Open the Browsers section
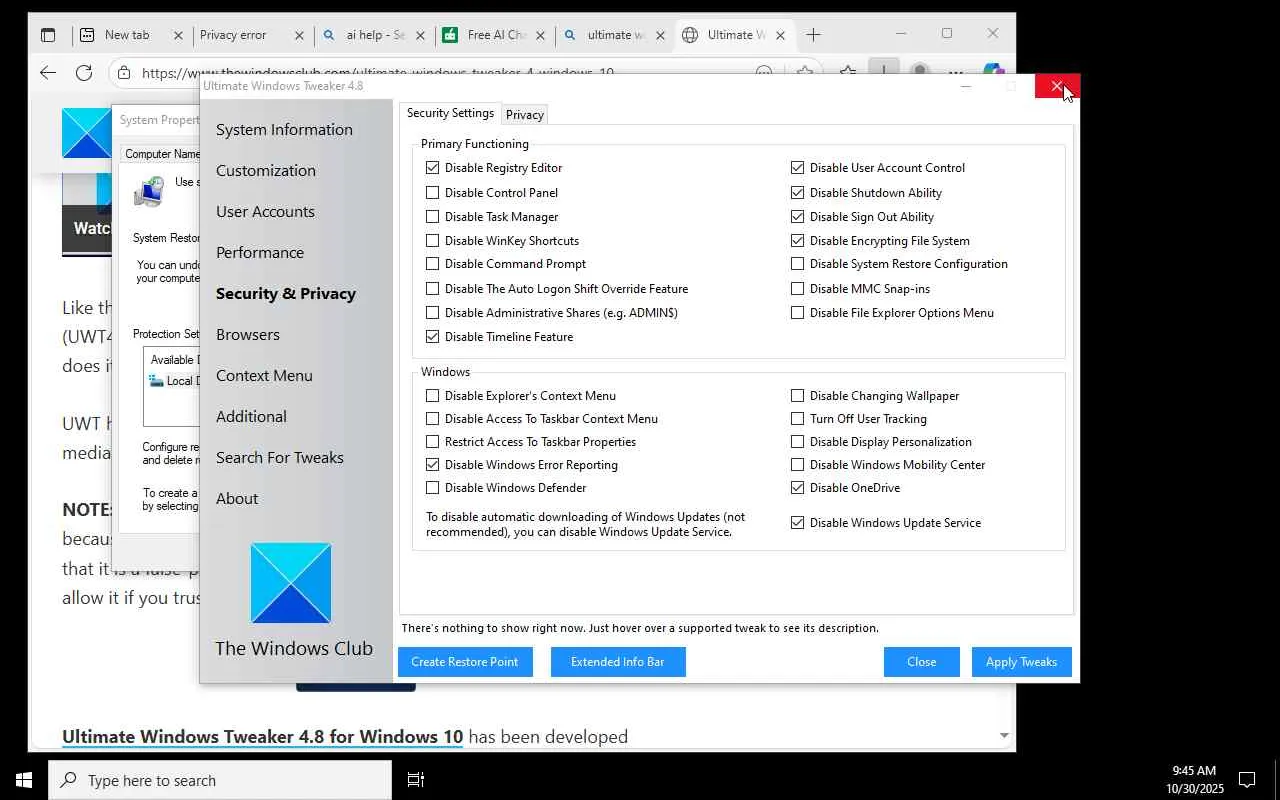Image resolution: width=1280 pixels, height=800 pixels. 248,335
